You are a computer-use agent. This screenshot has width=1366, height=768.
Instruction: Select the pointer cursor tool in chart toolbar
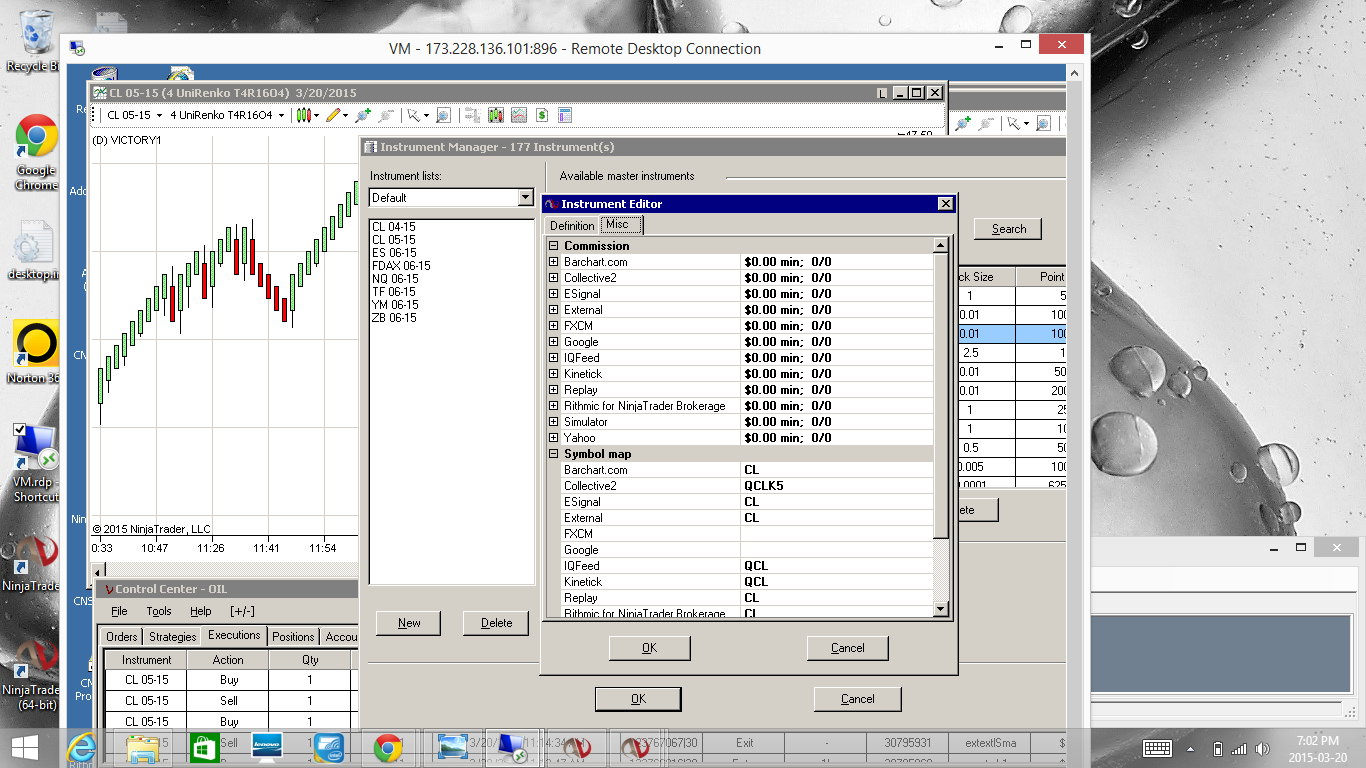pyautogui.click(x=414, y=115)
